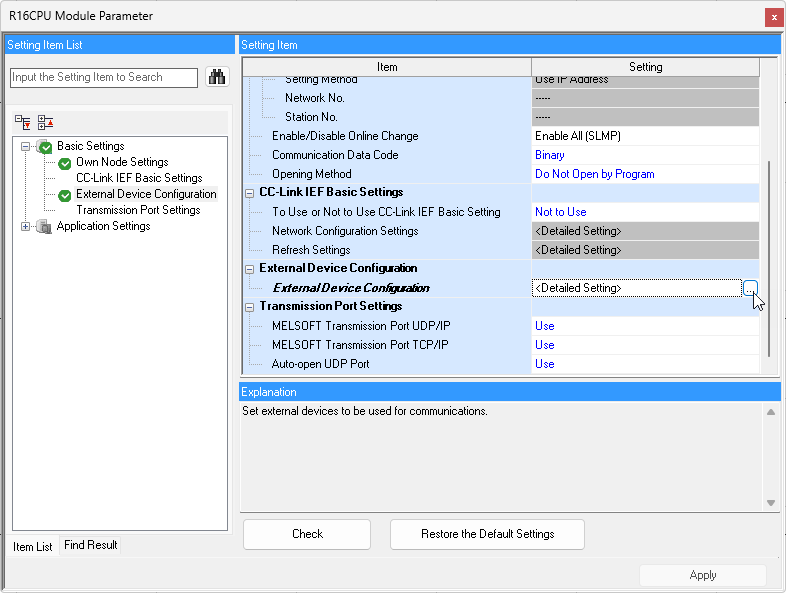The height and width of the screenshot is (593, 786).
Task: Click the Check button
Action: (307, 534)
